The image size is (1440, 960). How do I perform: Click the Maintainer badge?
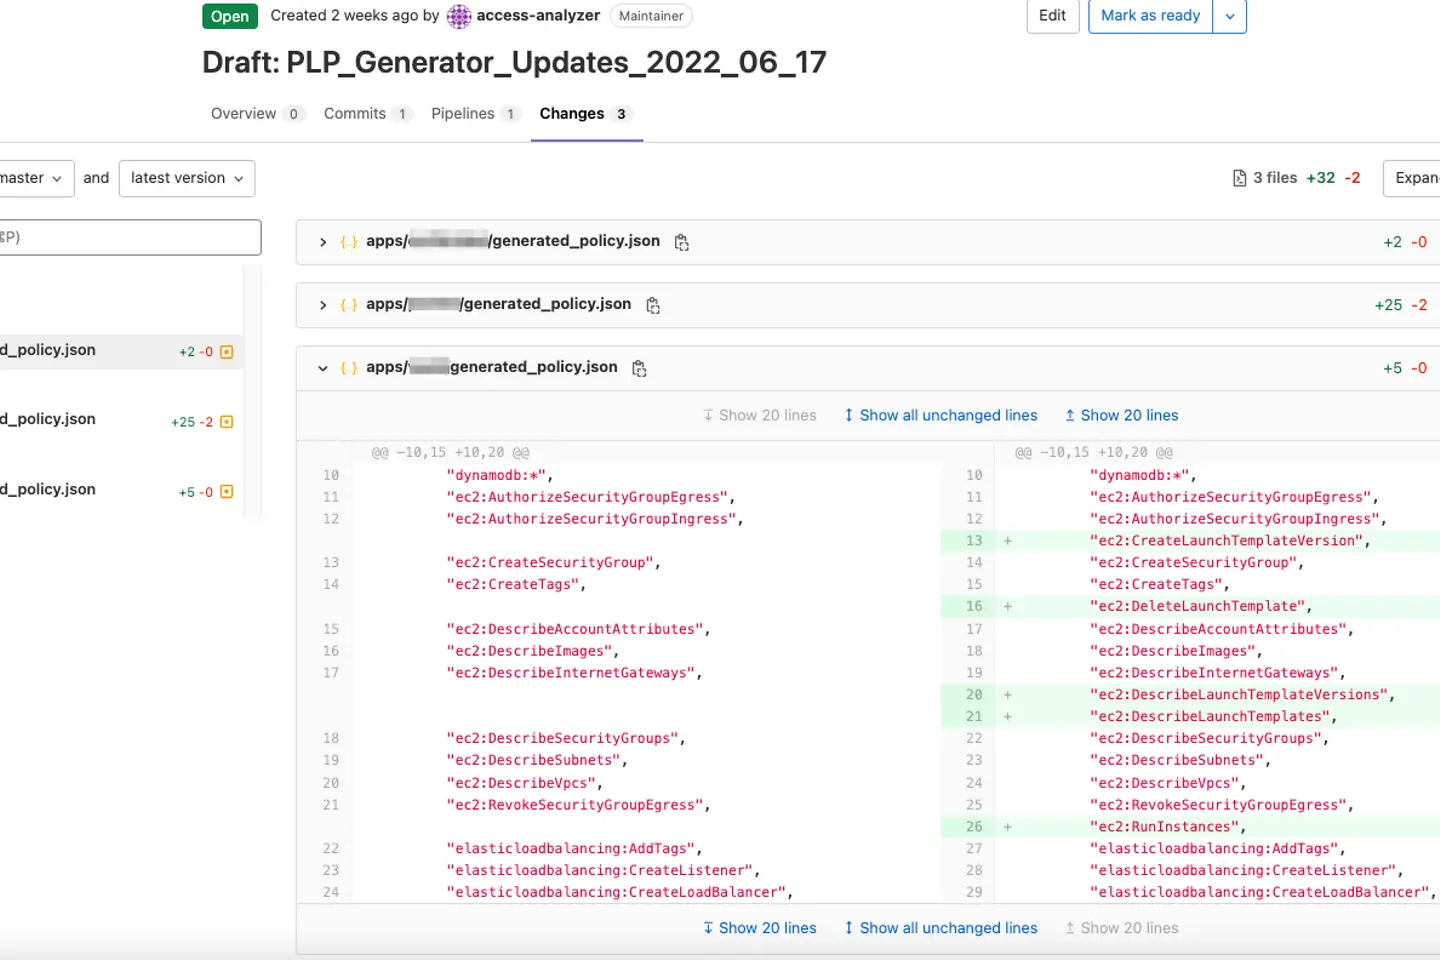tap(651, 16)
